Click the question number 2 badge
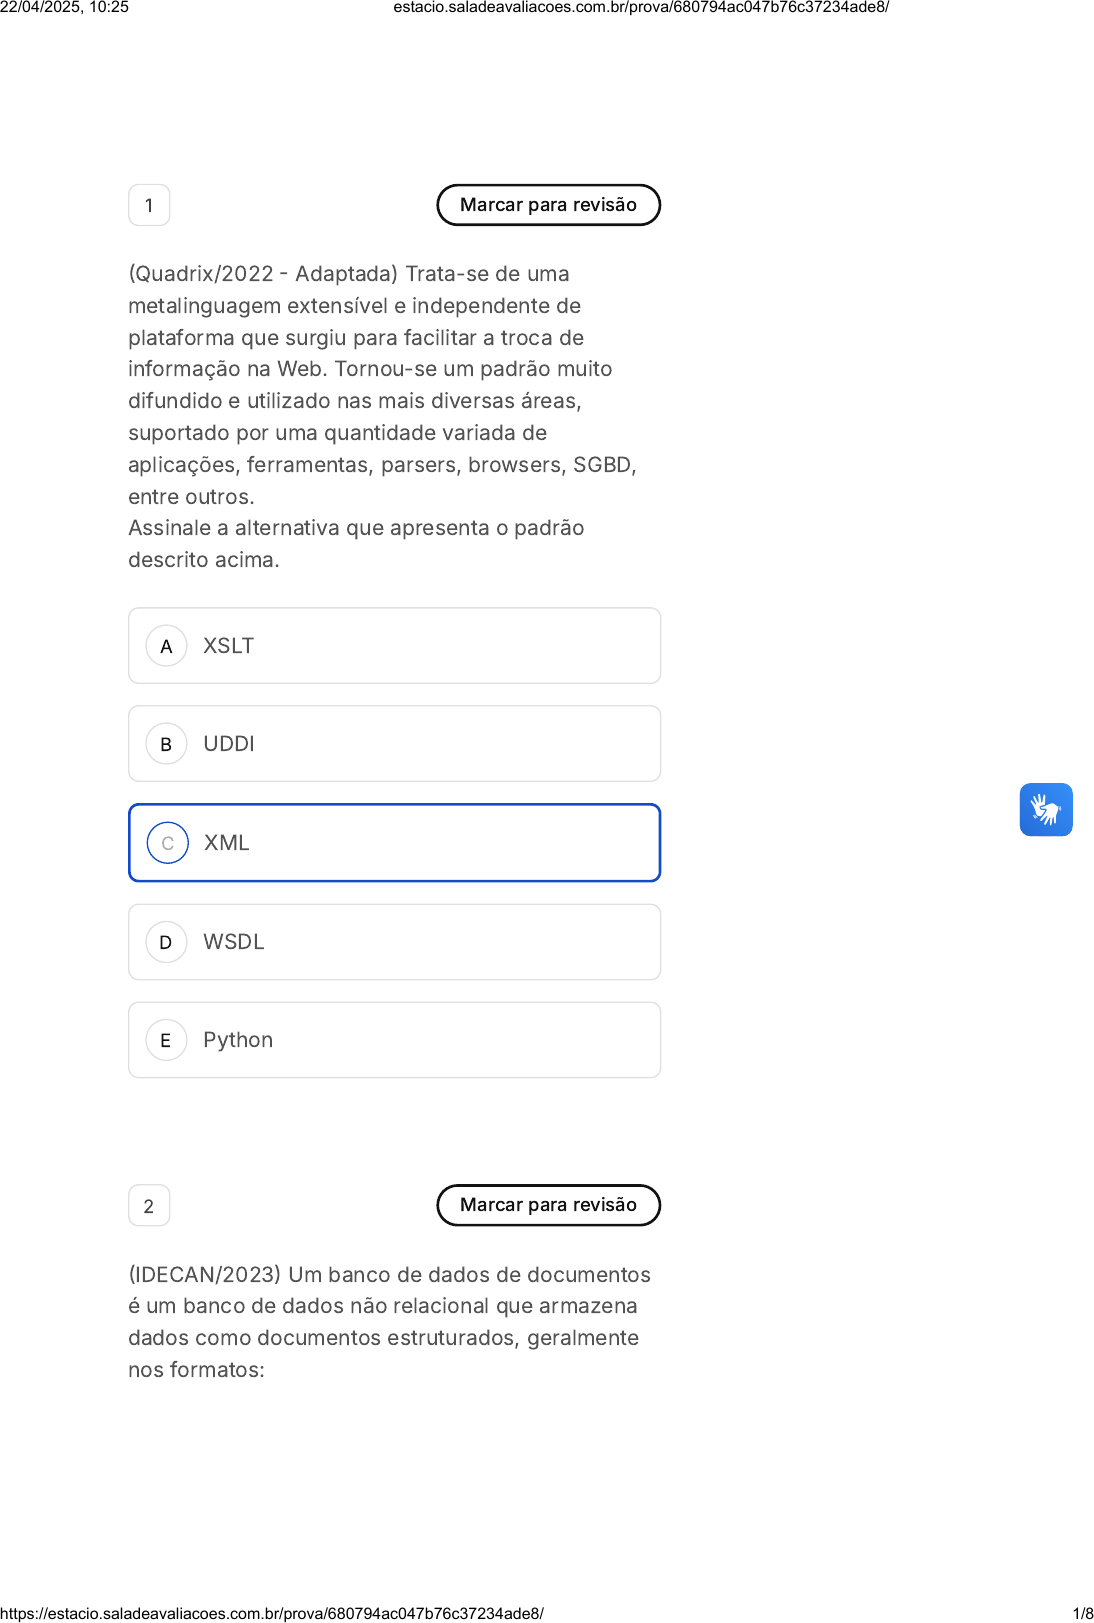1094x1623 pixels. pyautogui.click(x=149, y=1206)
